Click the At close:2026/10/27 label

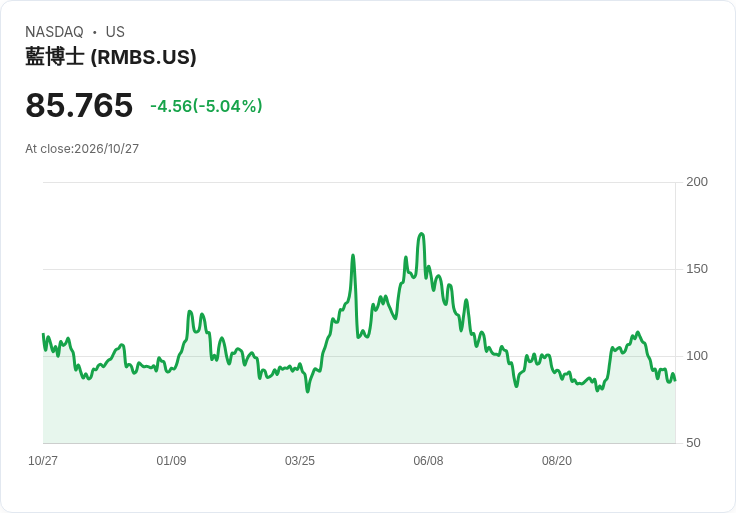(82, 149)
